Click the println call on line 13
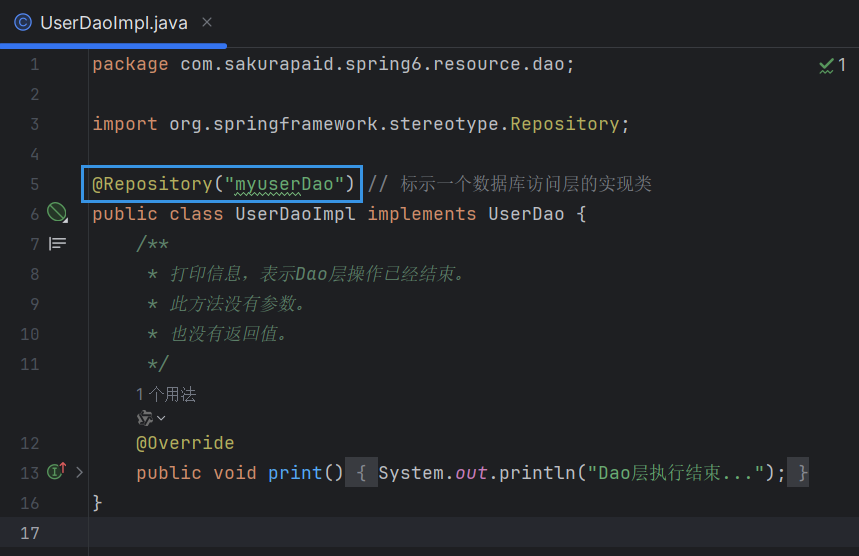Viewport: 859px width, 556px height. point(537,472)
